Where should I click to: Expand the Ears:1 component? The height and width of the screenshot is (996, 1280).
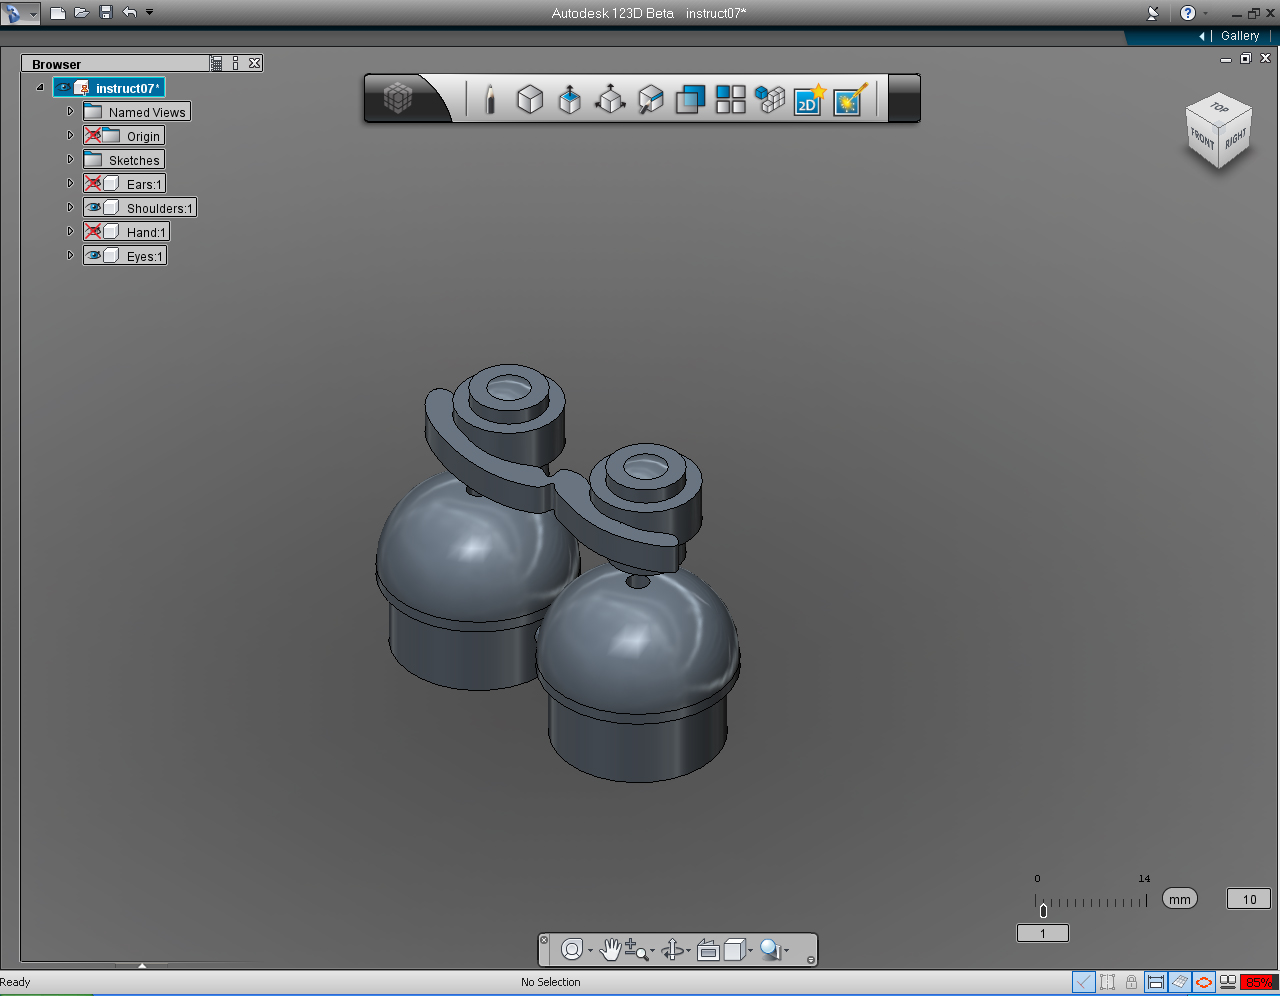pyautogui.click(x=70, y=184)
